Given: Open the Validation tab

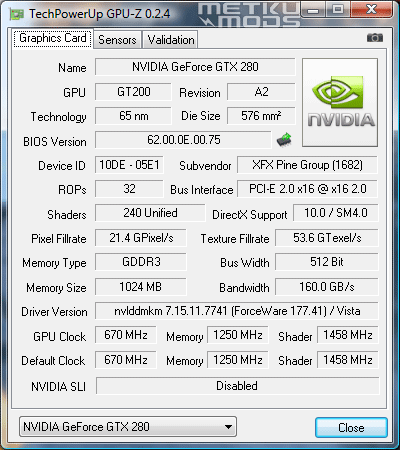Looking at the screenshot, I should pyautogui.click(x=171, y=40).
